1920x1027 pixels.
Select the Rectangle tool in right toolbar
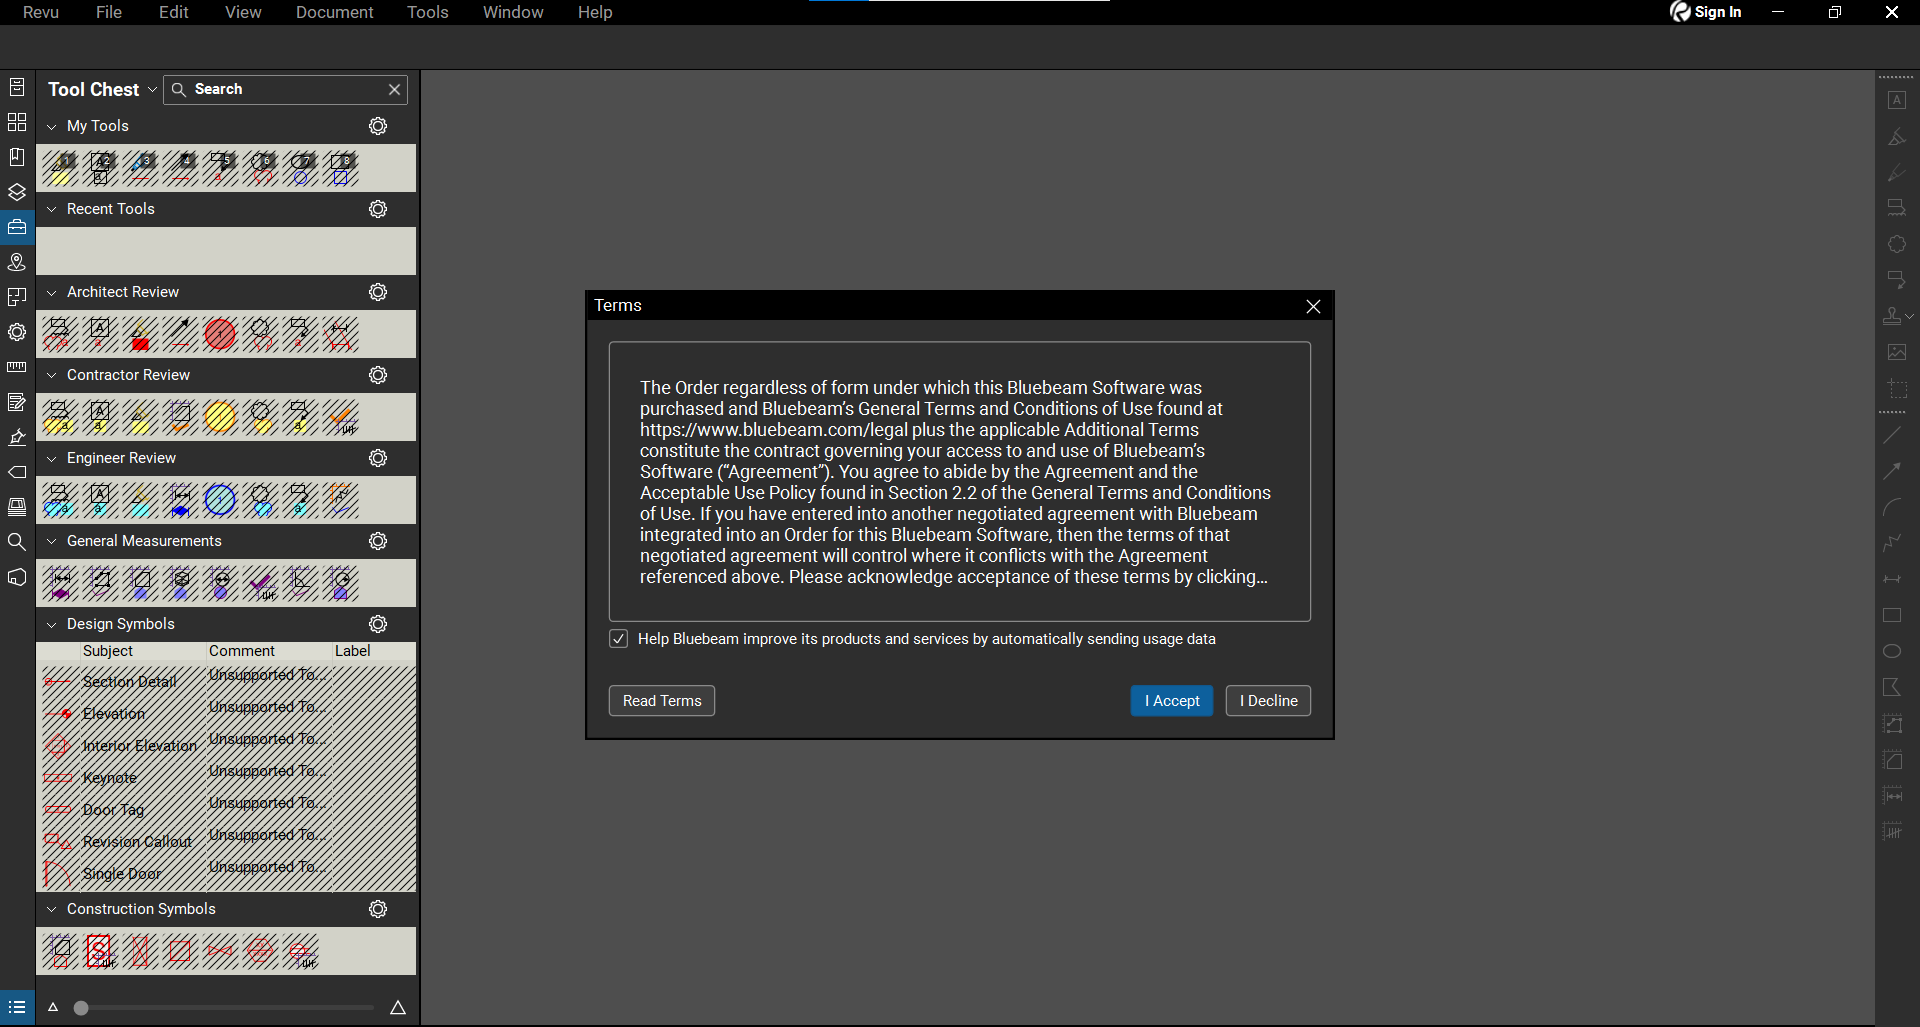tap(1892, 616)
